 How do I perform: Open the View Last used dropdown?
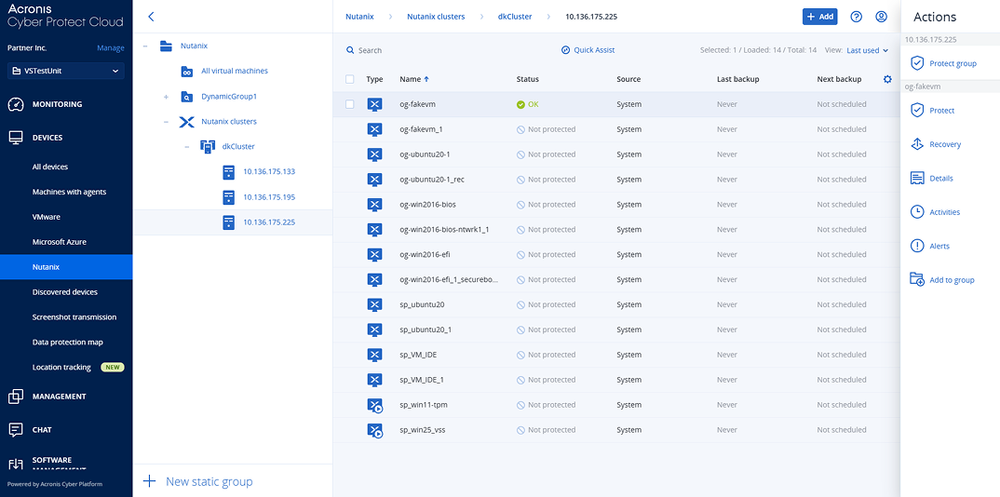pos(867,50)
